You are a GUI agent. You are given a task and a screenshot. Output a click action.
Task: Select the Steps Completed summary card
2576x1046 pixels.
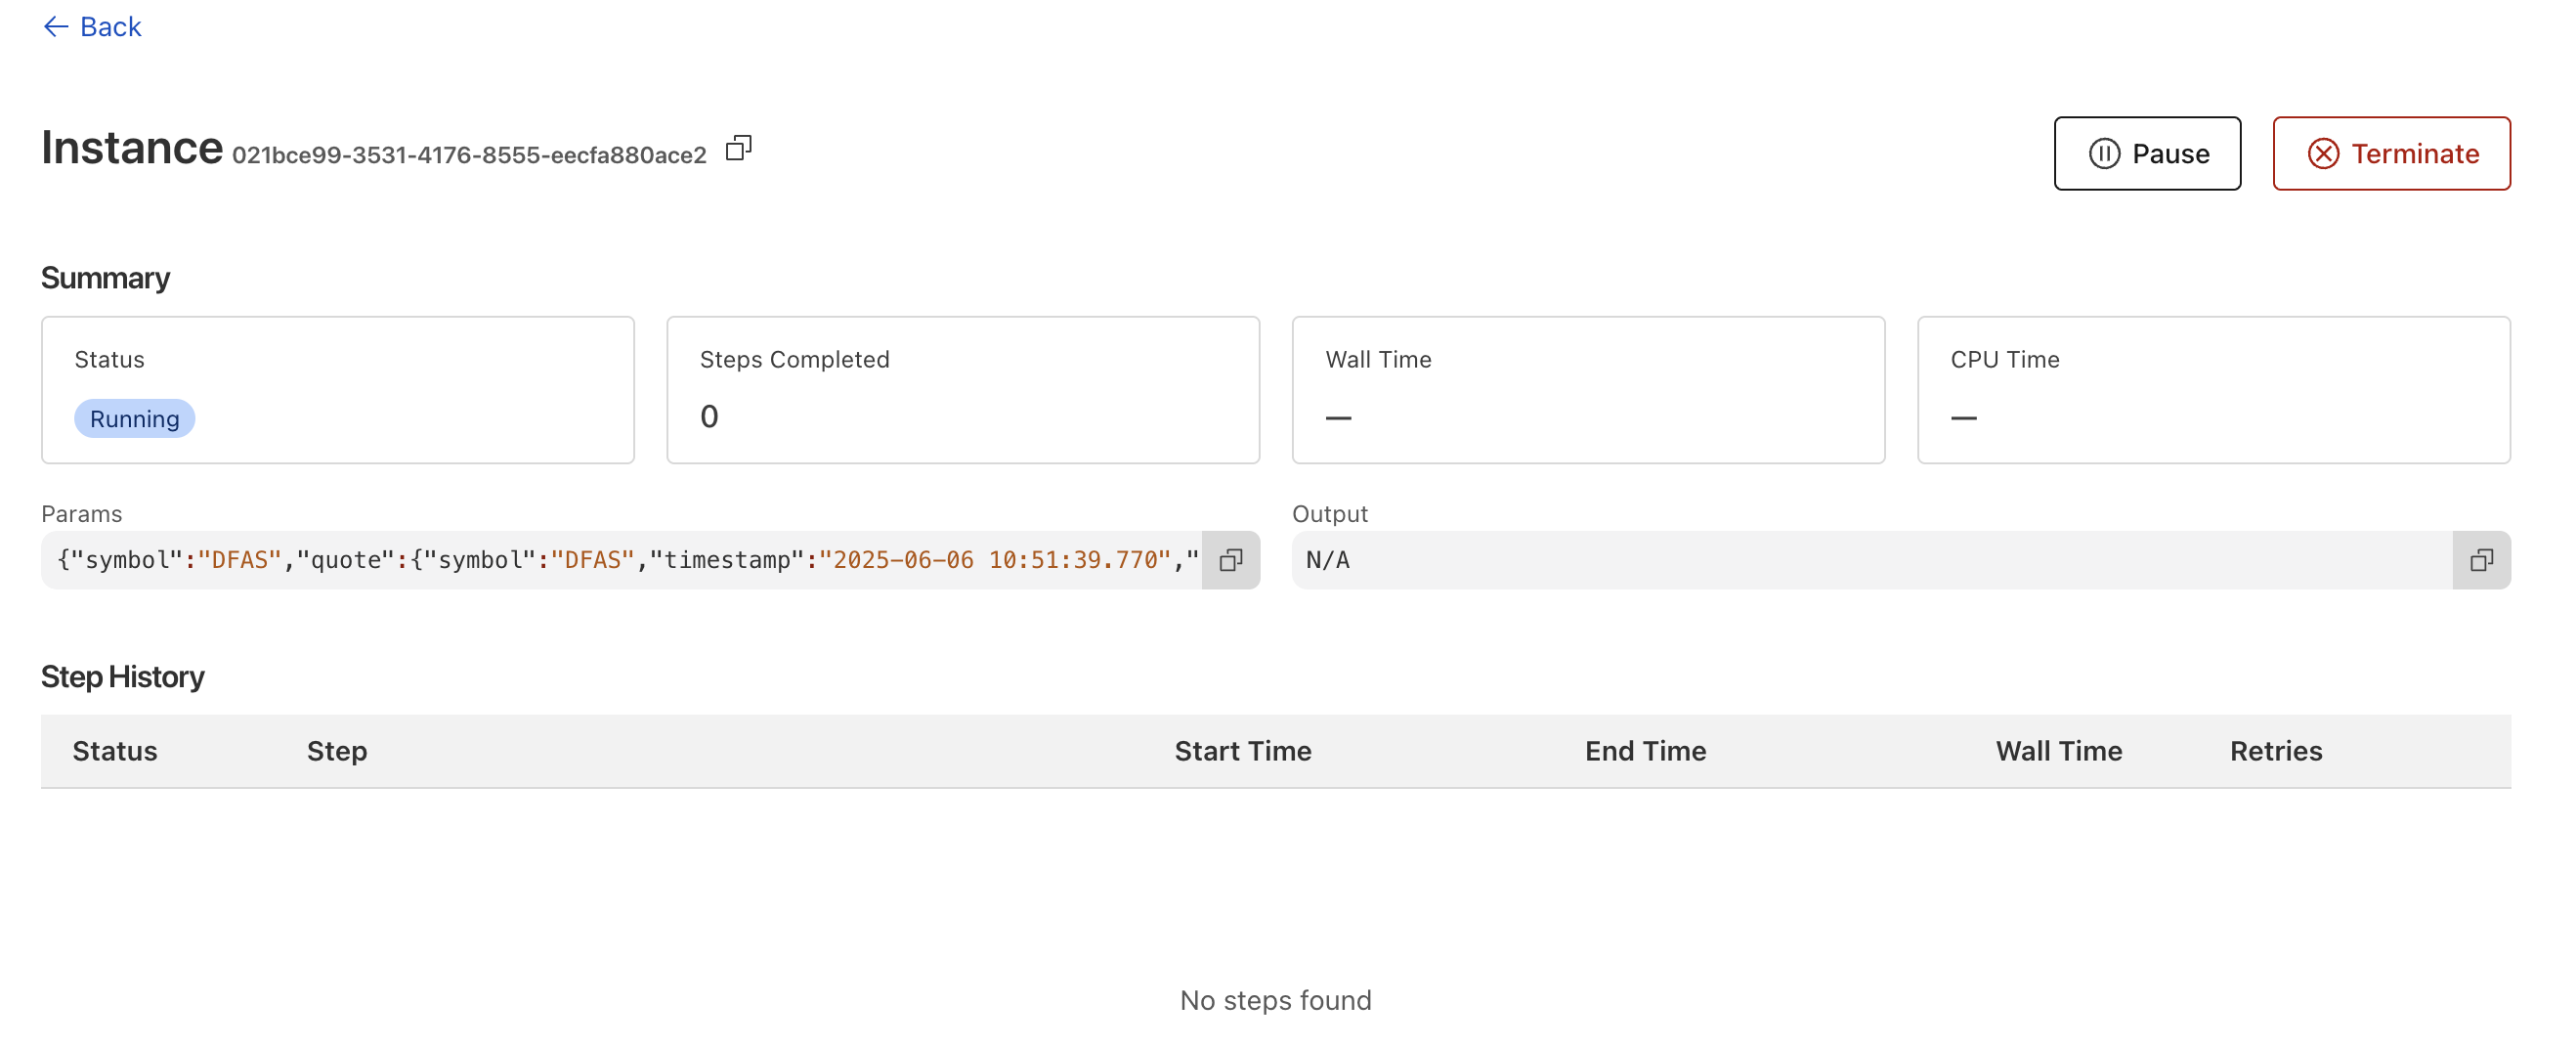pyautogui.click(x=962, y=390)
